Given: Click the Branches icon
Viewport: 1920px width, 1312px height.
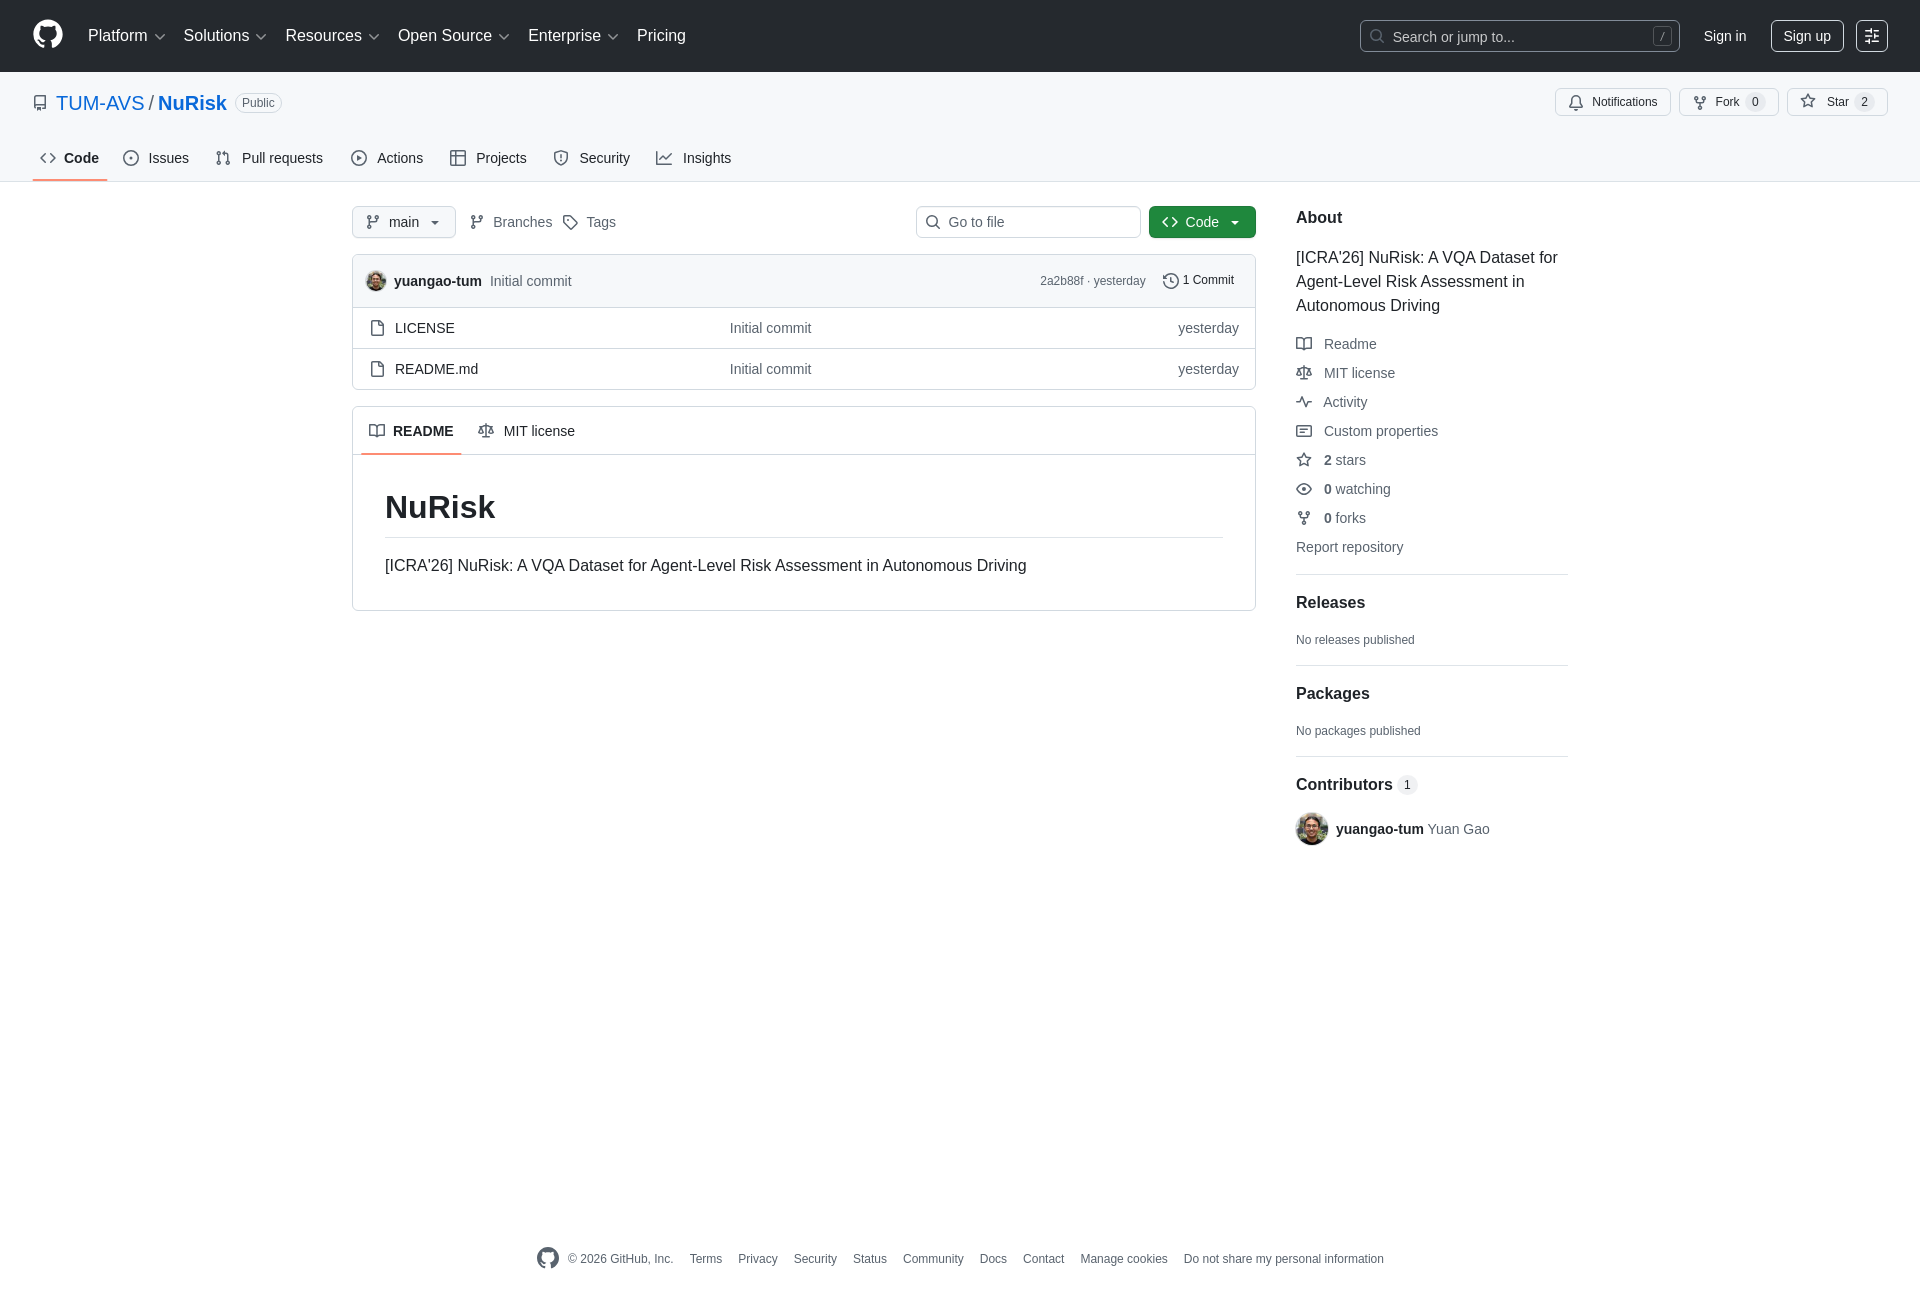Looking at the screenshot, I should coord(477,222).
